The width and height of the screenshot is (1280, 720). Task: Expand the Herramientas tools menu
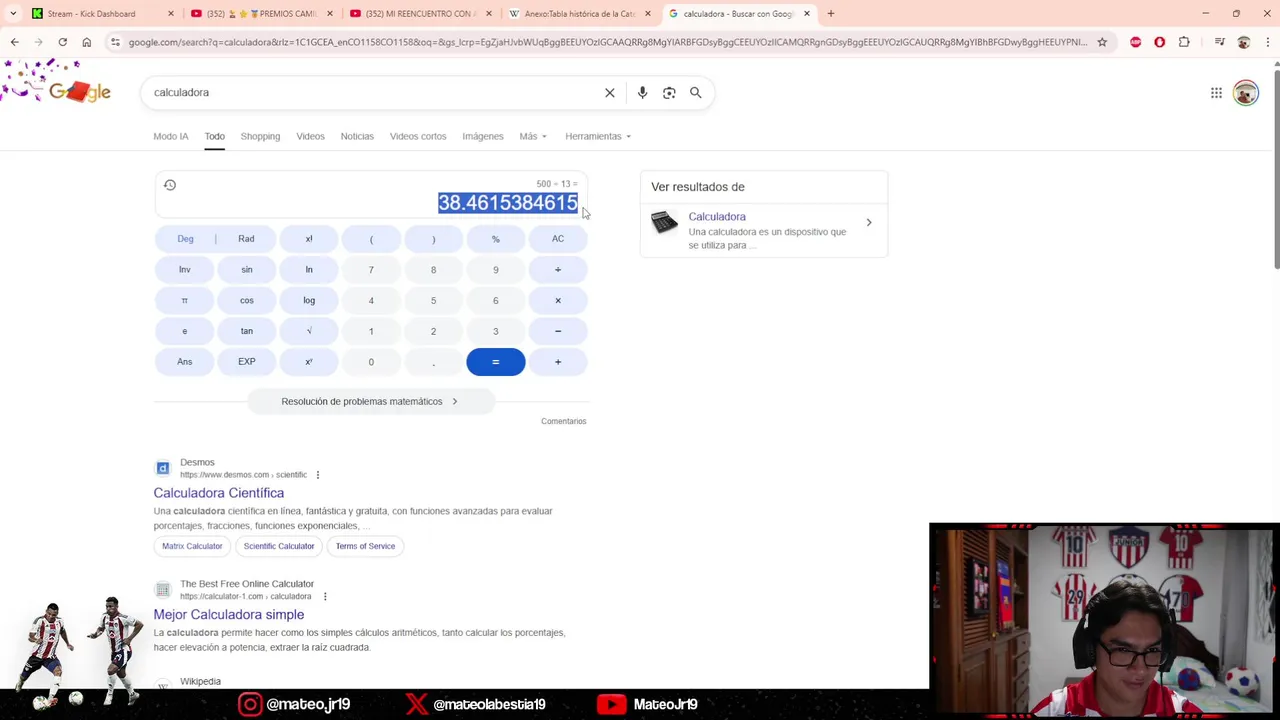pyautogui.click(x=598, y=136)
